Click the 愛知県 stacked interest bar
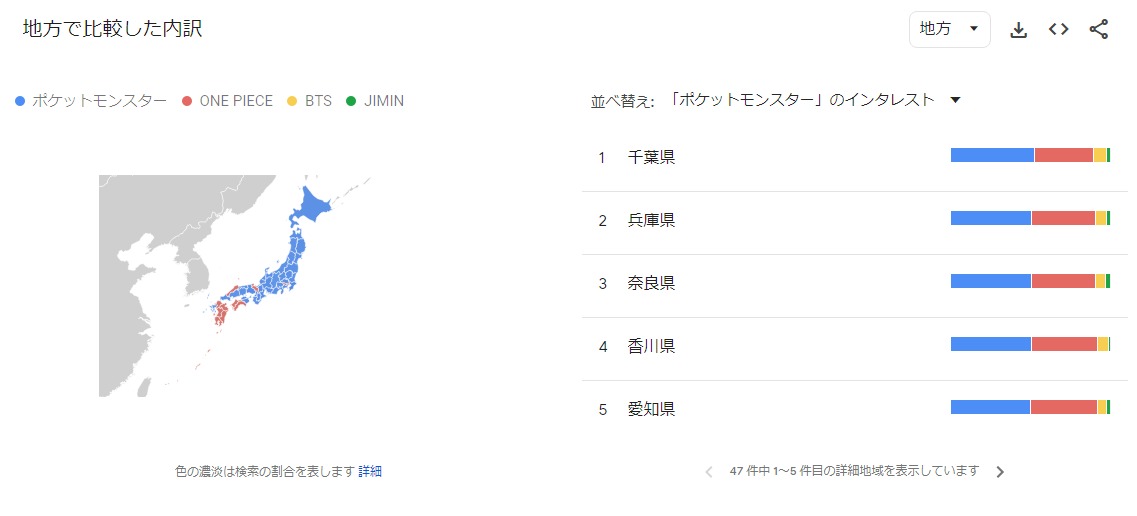The height and width of the screenshot is (516, 1137). click(1030, 407)
